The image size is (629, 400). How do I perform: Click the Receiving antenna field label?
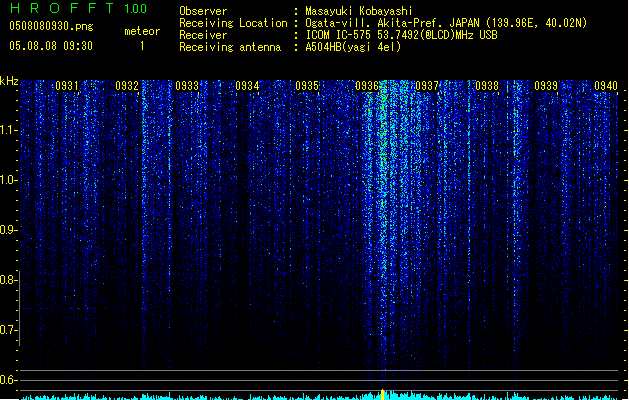(x=230, y=47)
